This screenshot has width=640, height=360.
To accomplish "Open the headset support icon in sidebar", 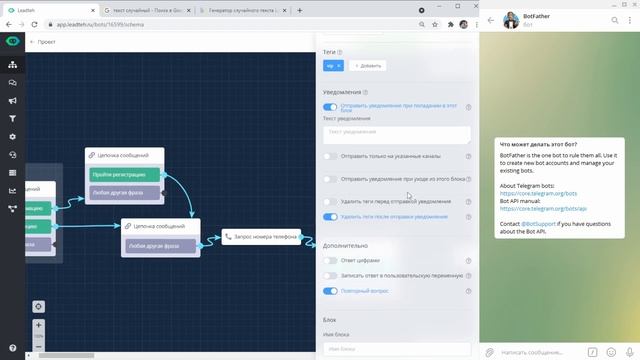I will point(13,155).
